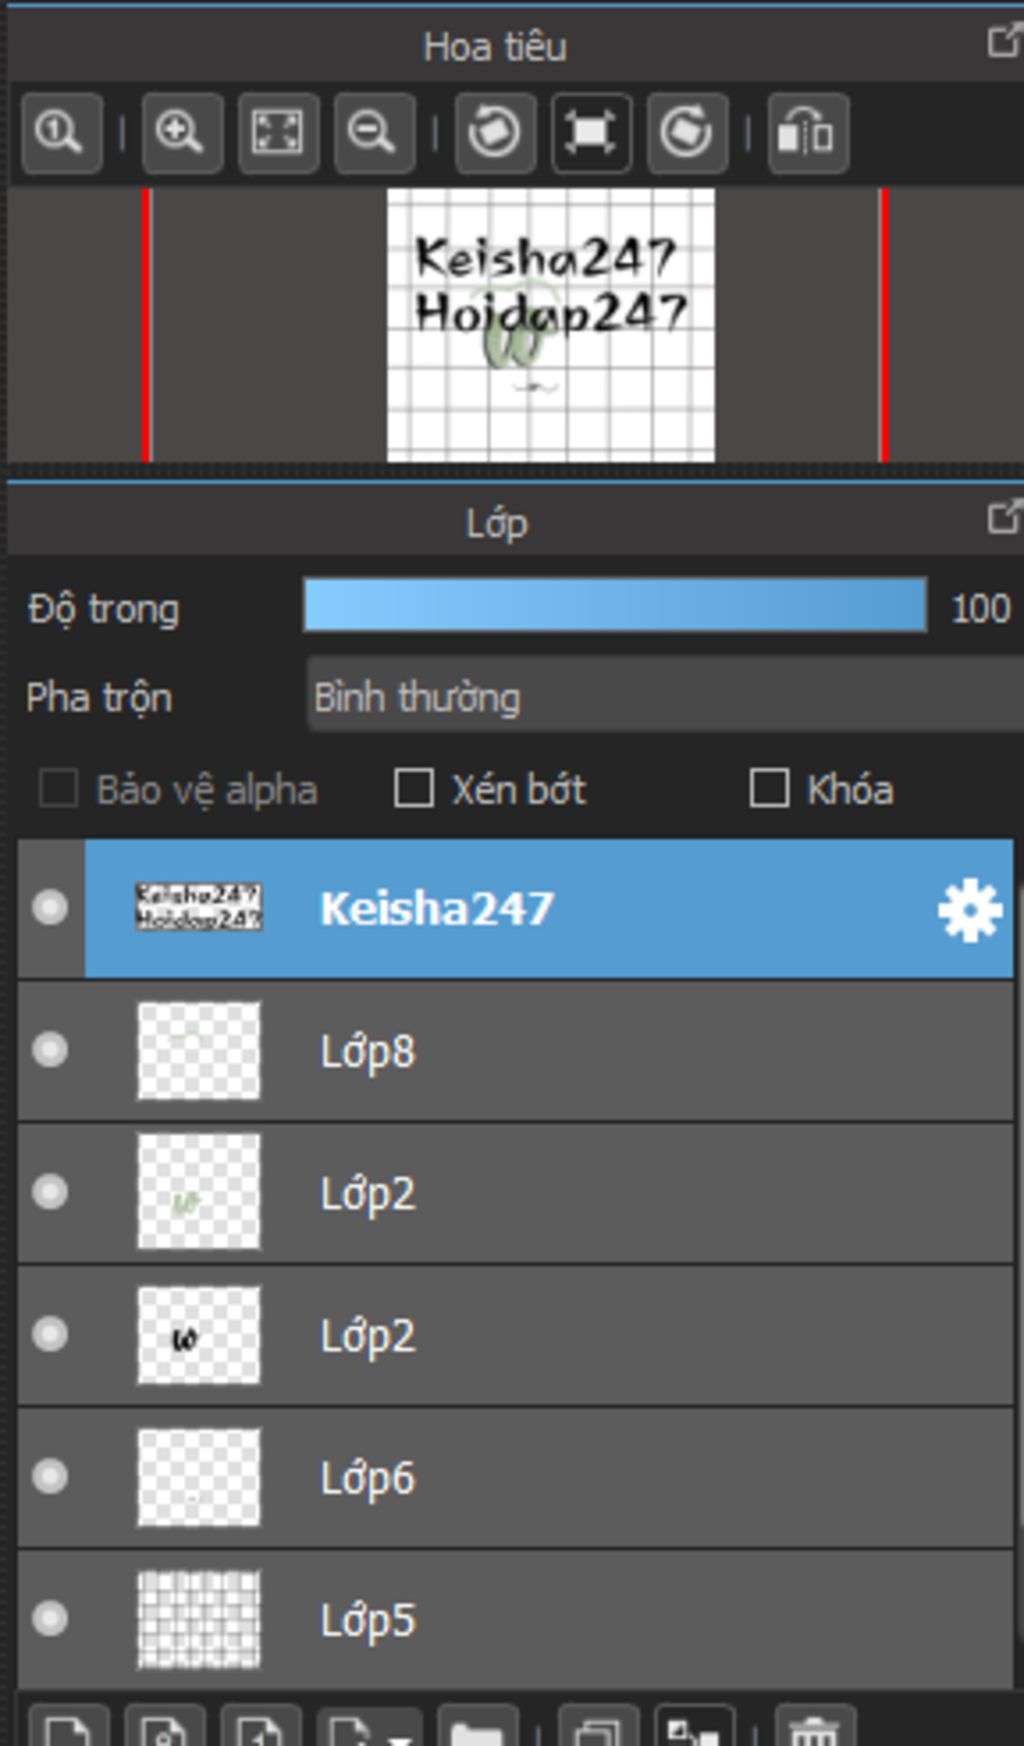
Task: Pop out the Hoa tiêu panel
Action: (x=1004, y=41)
